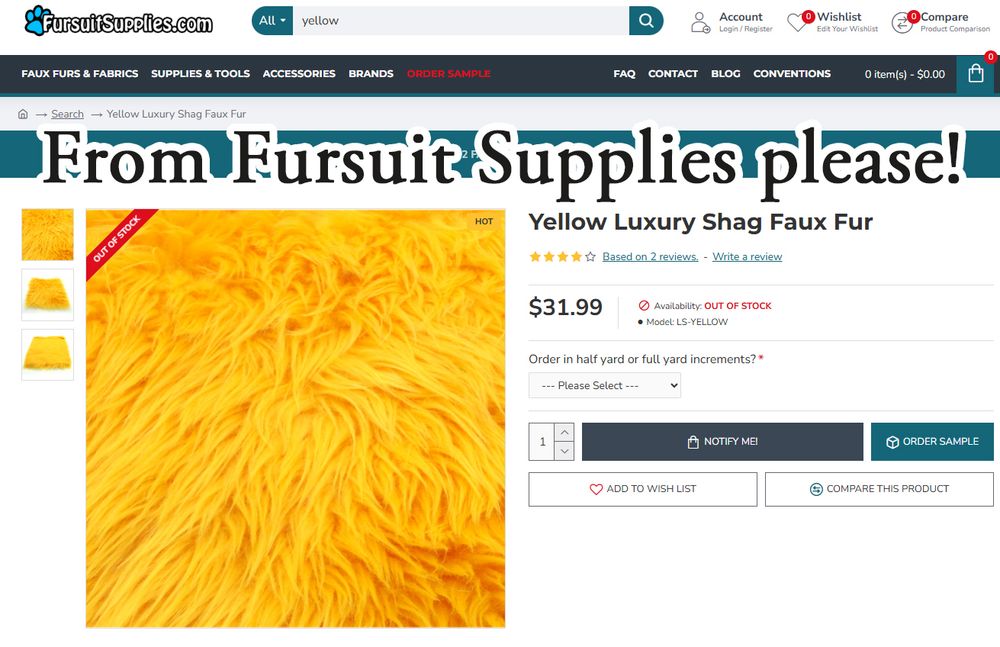This screenshot has width=1000, height=647.
Task: Increase quantity with the up arrow
Action: (x=564, y=432)
